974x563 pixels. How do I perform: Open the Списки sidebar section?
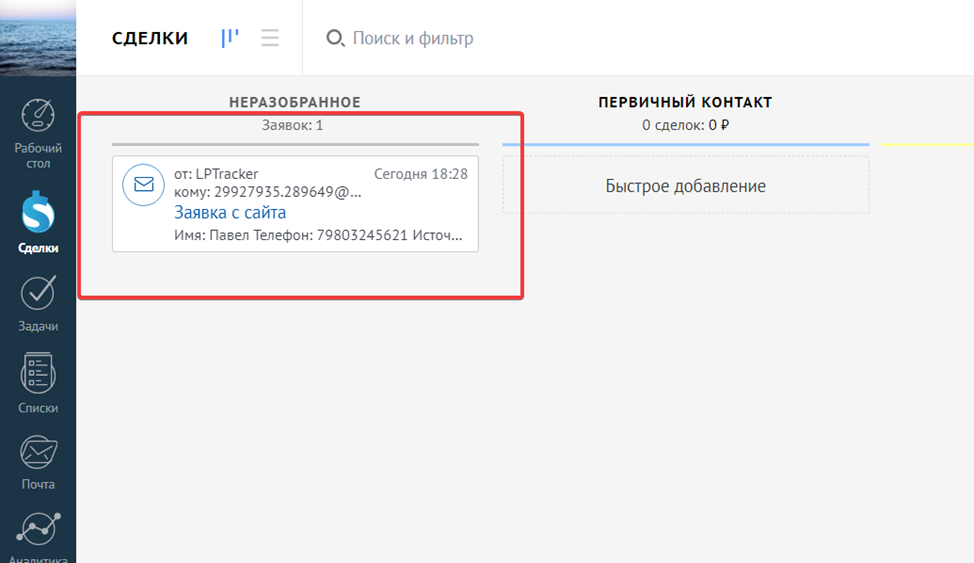click(38, 383)
